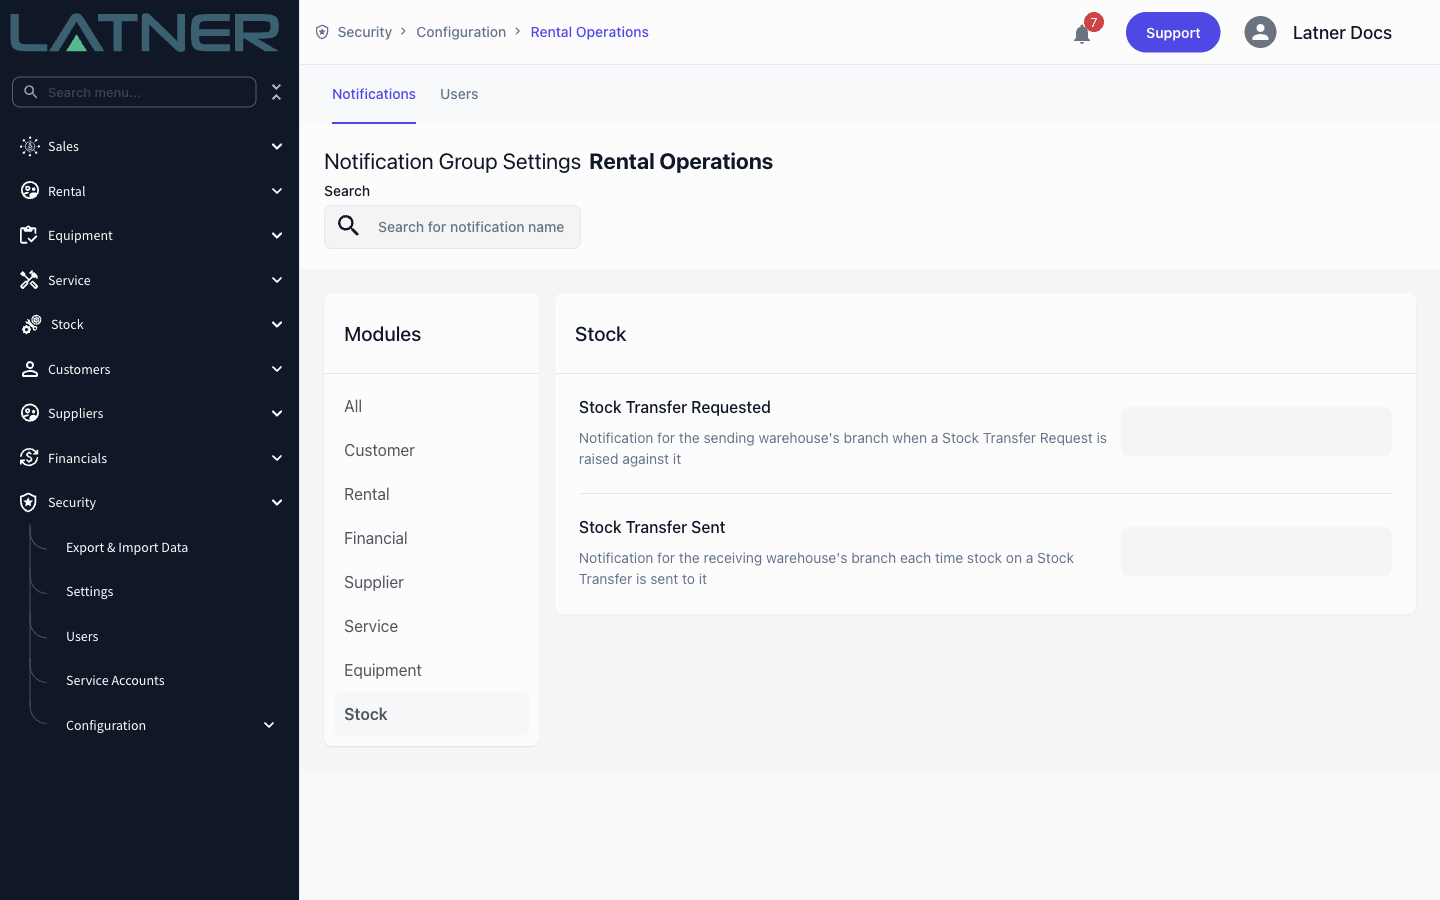Click the Search menu input field
This screenshot has width=1440, height=900.
point(134,92)
